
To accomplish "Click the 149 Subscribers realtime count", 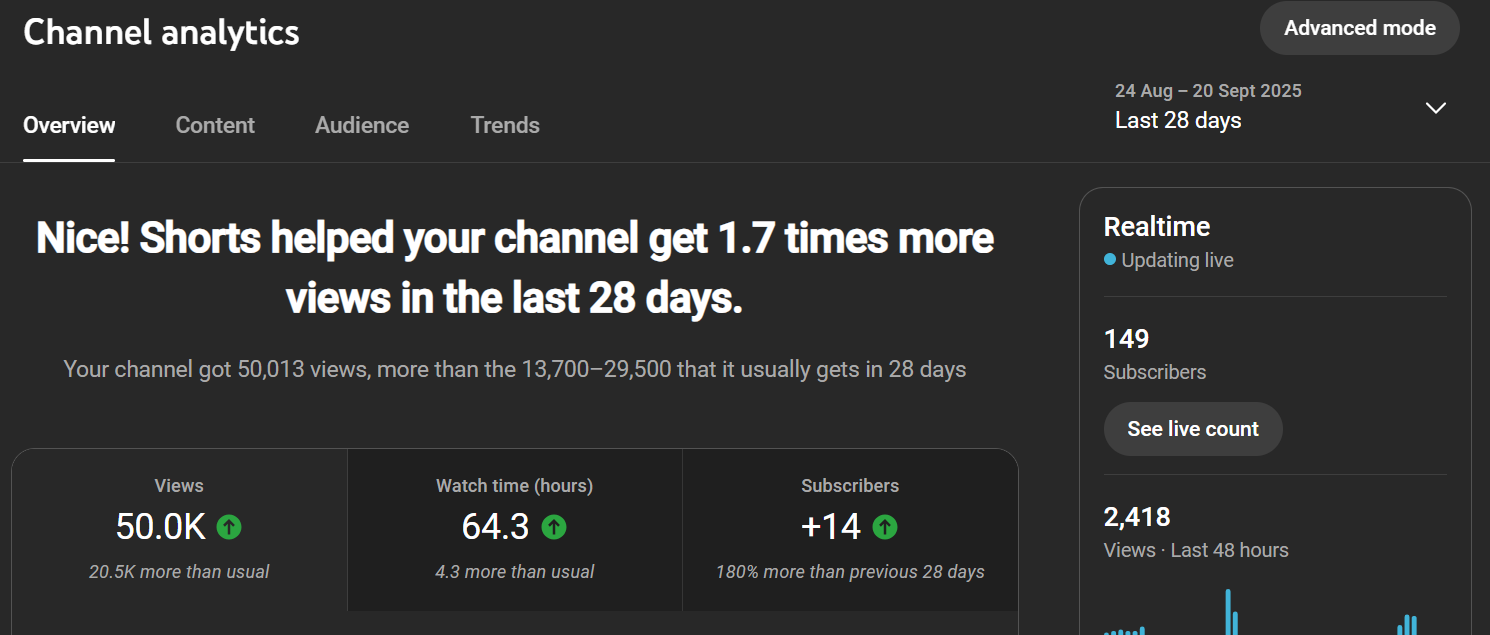I will [x=1126, y=340].
